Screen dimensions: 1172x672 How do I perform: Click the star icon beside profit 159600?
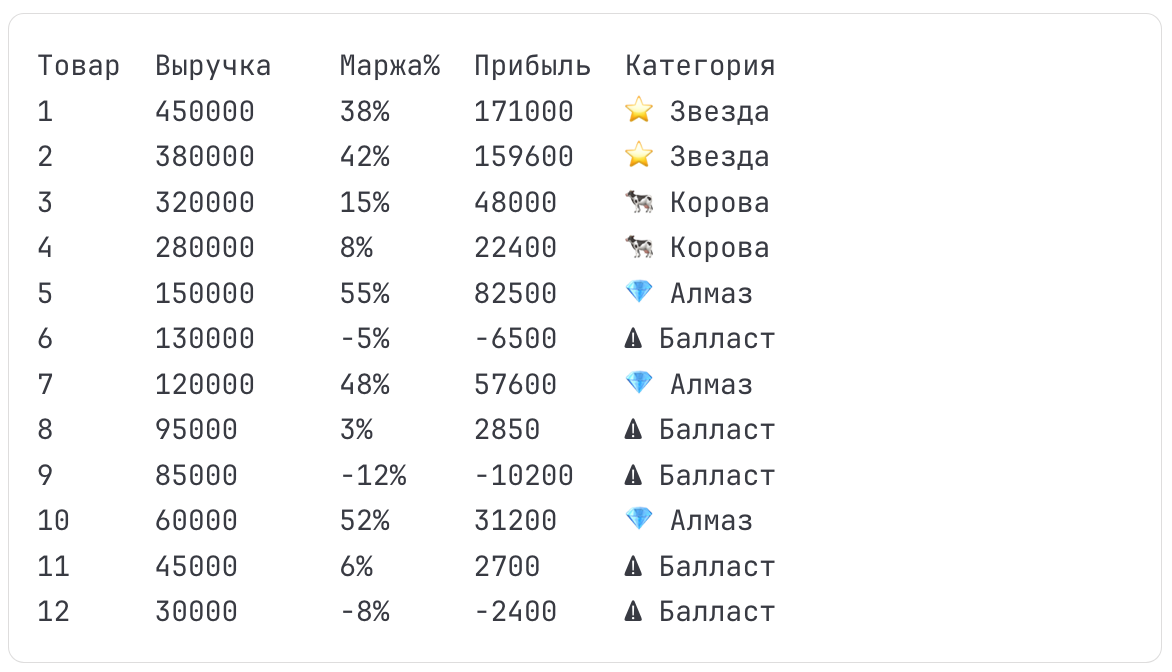pyautogui.click(x=638, y=156)
